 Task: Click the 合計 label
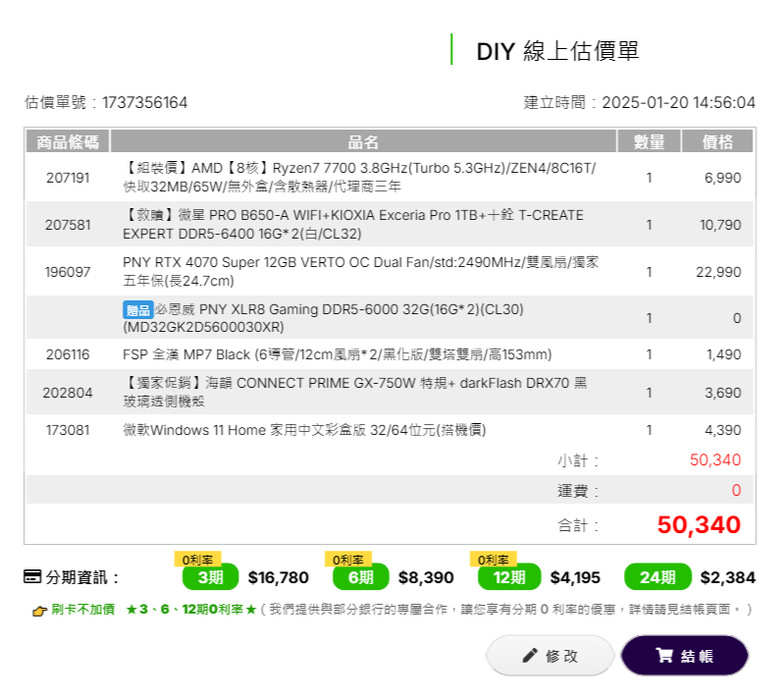pyautogui.click(x=578, y=525)
